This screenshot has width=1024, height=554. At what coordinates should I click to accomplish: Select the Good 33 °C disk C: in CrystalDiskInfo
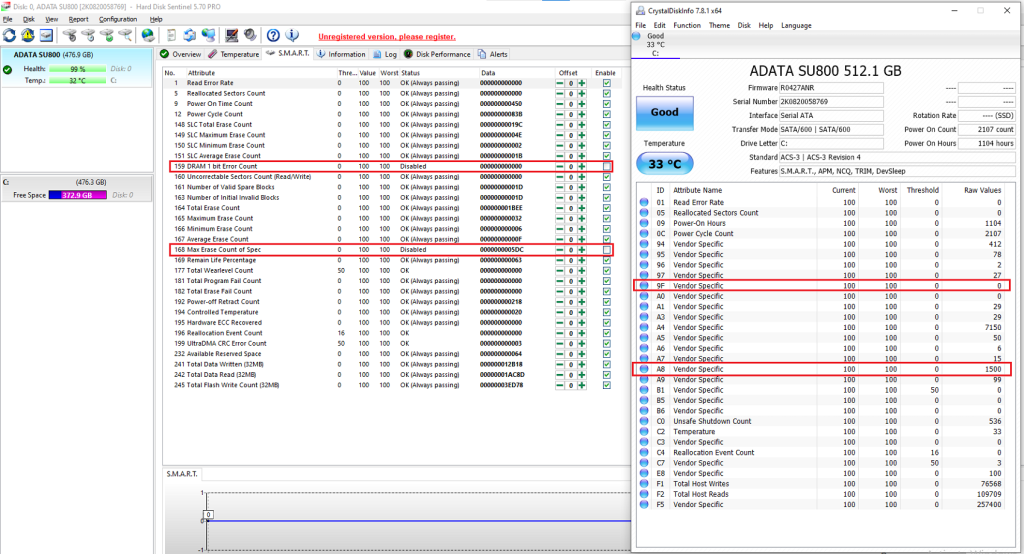[655, 44]
